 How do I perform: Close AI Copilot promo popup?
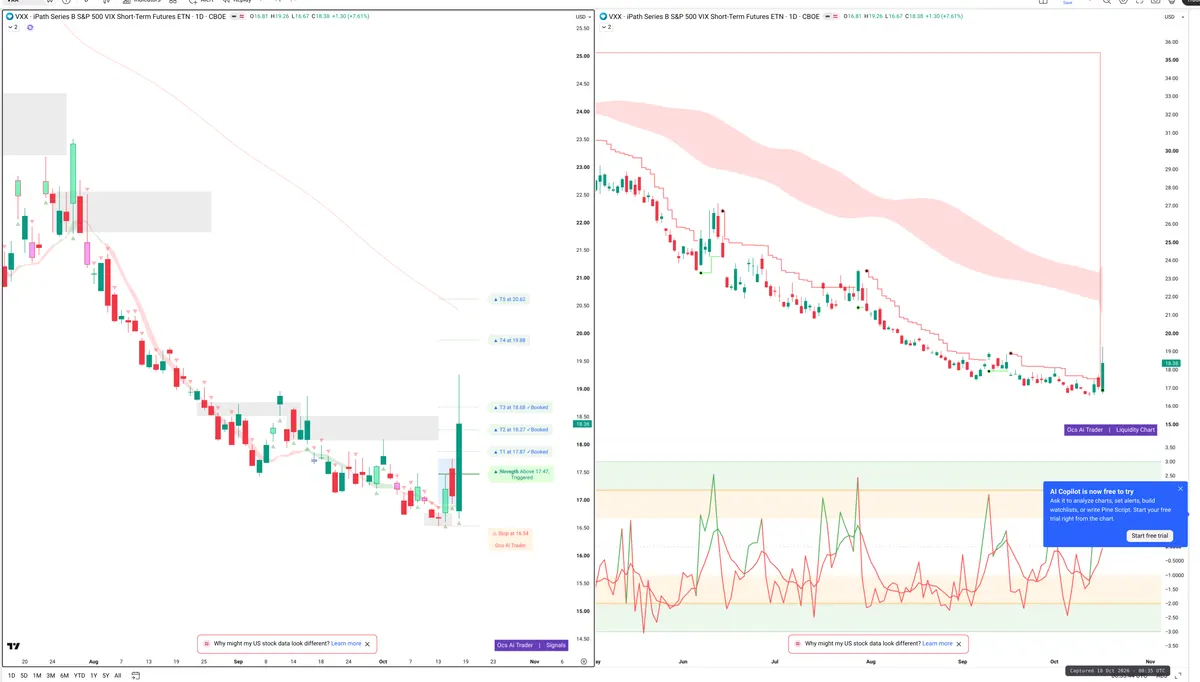click(x=1180, y=489)
